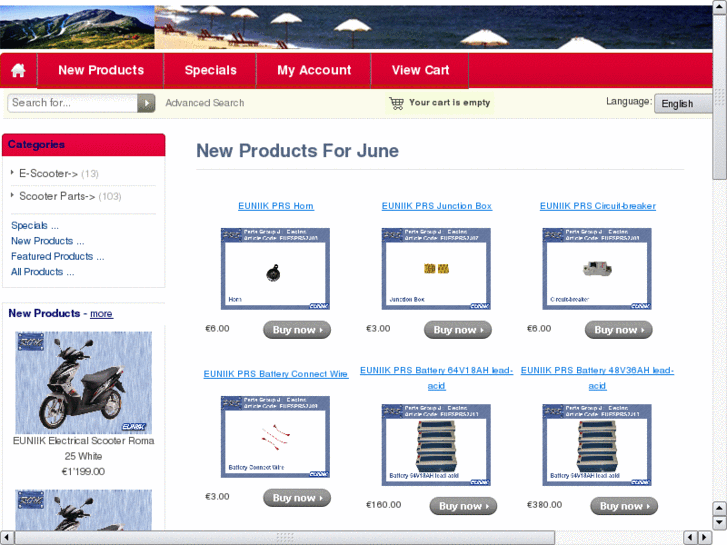Open the New Products menu tab
This screenshot has height=545, width=727.
point(101,70)
